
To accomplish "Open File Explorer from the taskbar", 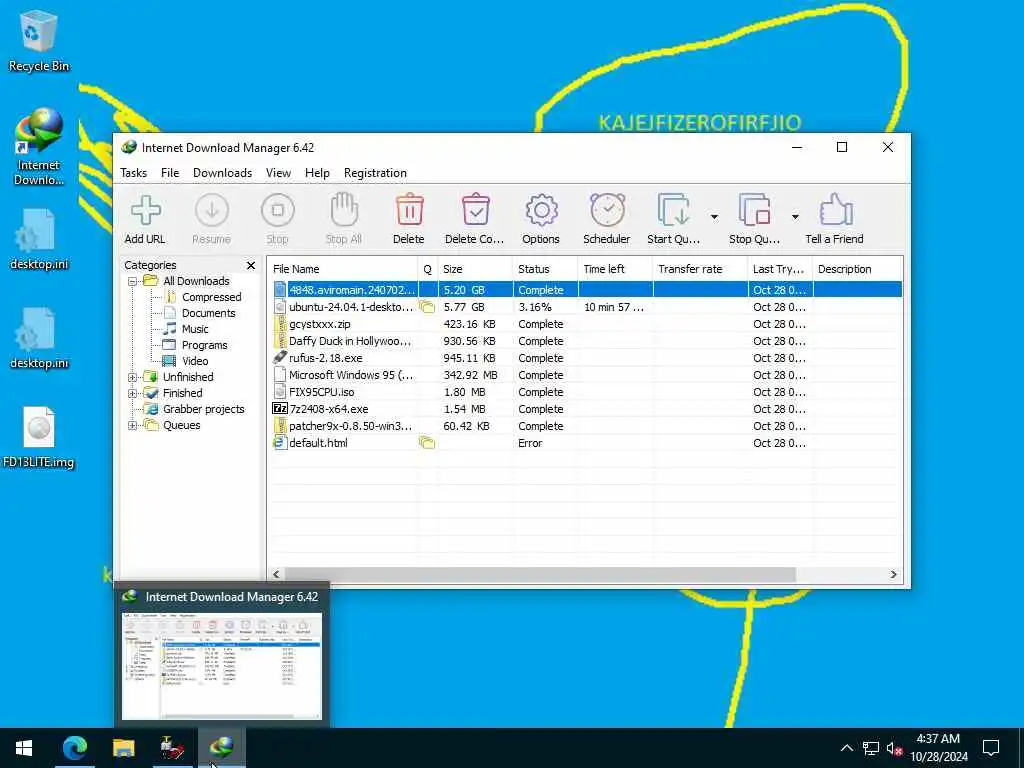I will (123, 748).
